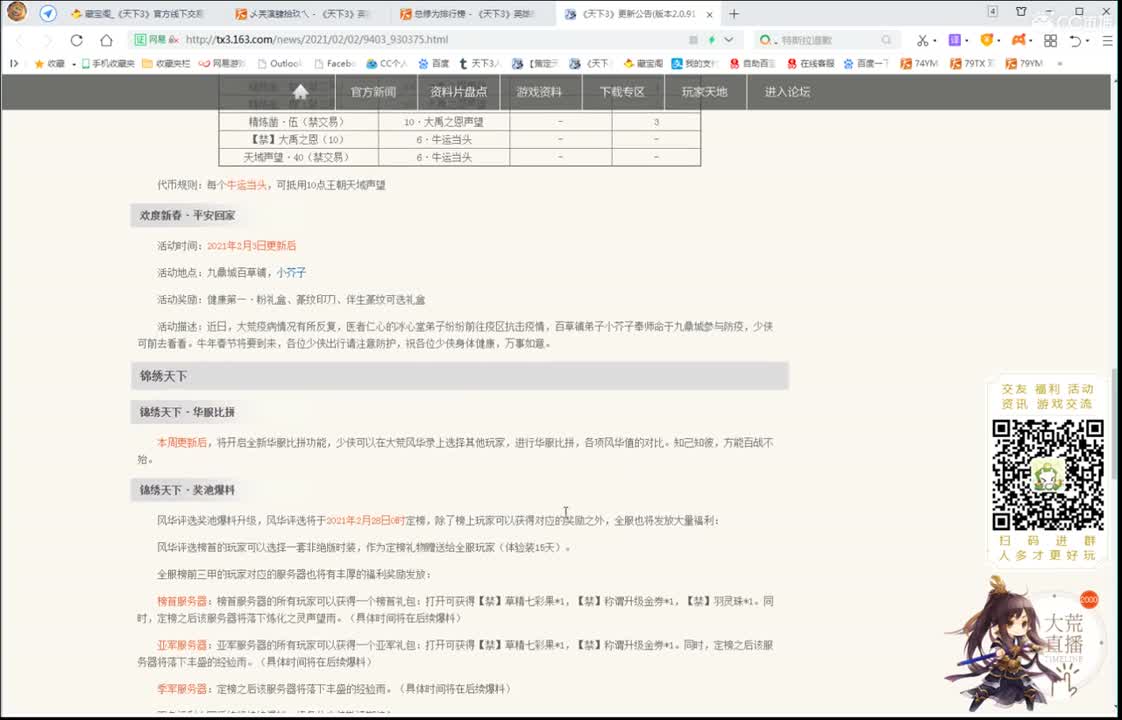Click the lightning speed mode icon
1122x720 pixels.
click(710, 40)
